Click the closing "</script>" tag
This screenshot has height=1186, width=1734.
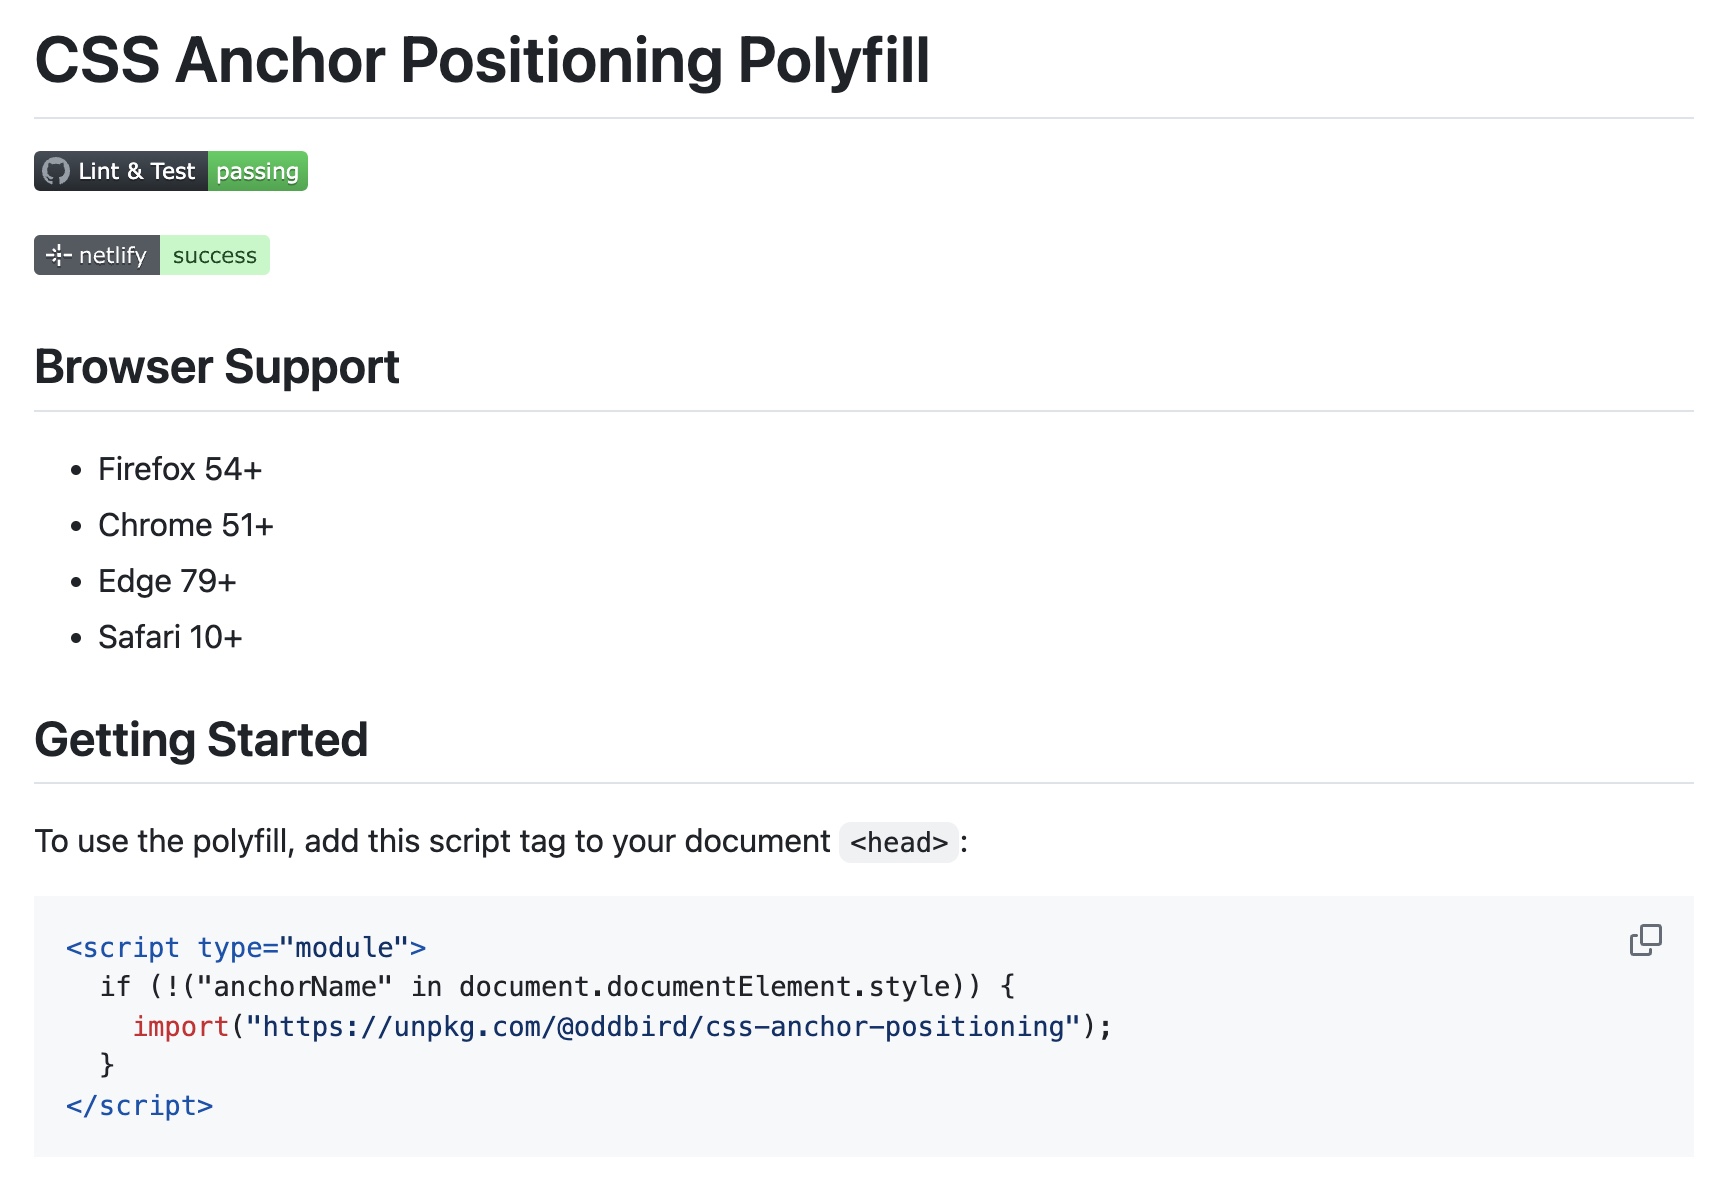(139, 1105)
